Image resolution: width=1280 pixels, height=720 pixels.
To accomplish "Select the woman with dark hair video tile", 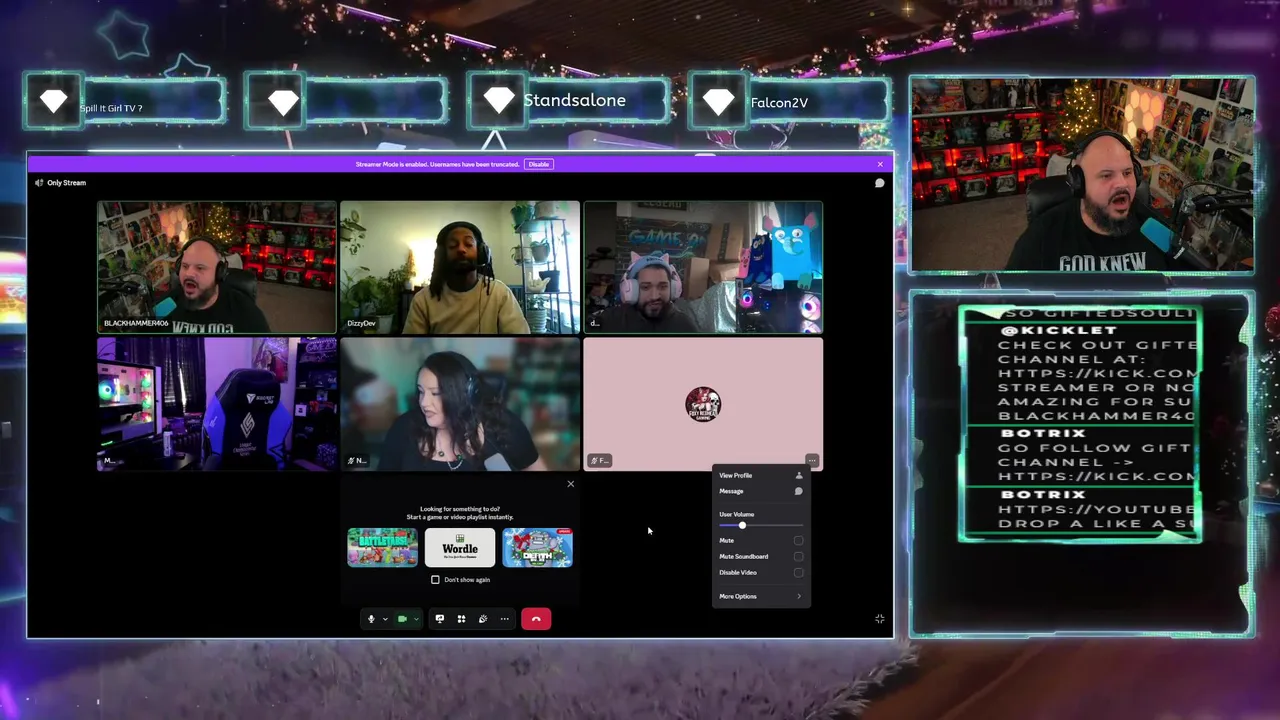I will 460,404.
